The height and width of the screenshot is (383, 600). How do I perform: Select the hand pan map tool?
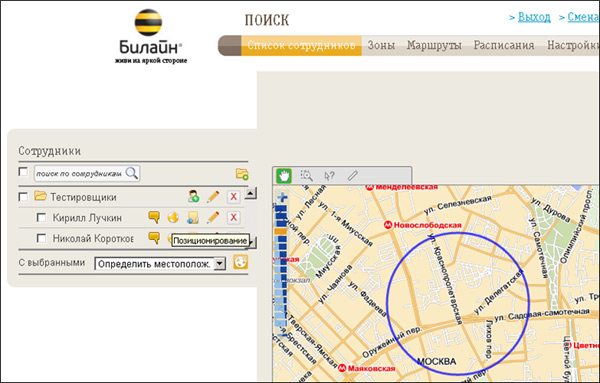284,176
